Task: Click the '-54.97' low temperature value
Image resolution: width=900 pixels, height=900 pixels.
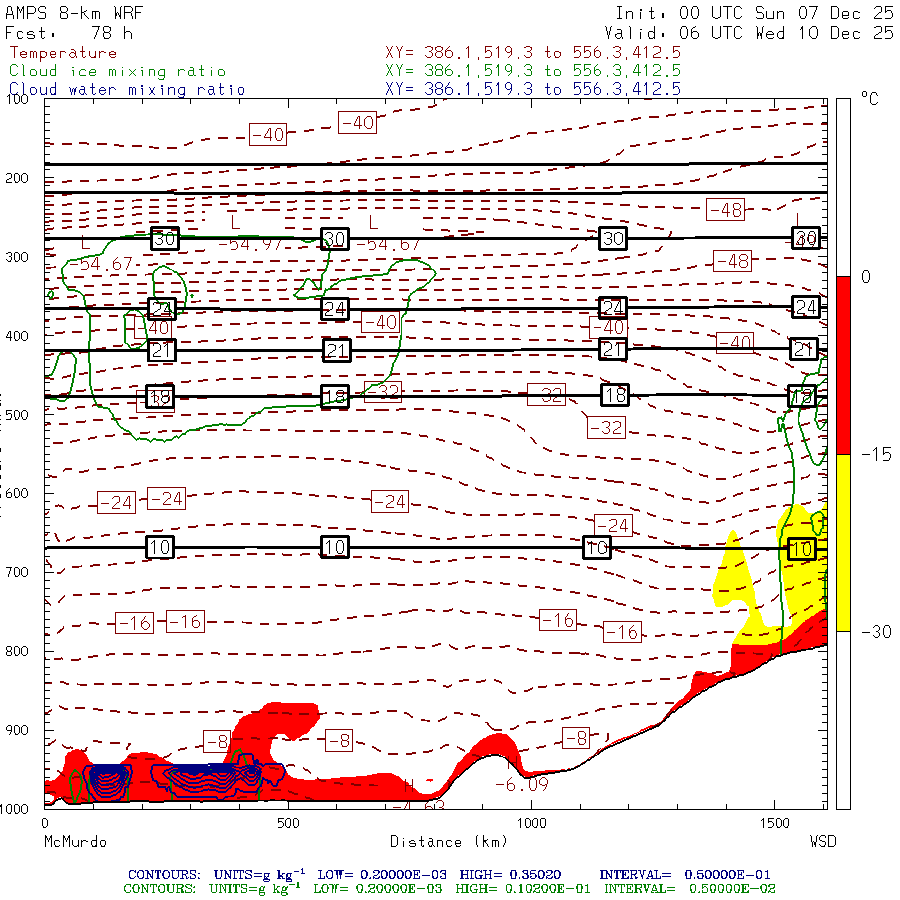Action: 250,245
